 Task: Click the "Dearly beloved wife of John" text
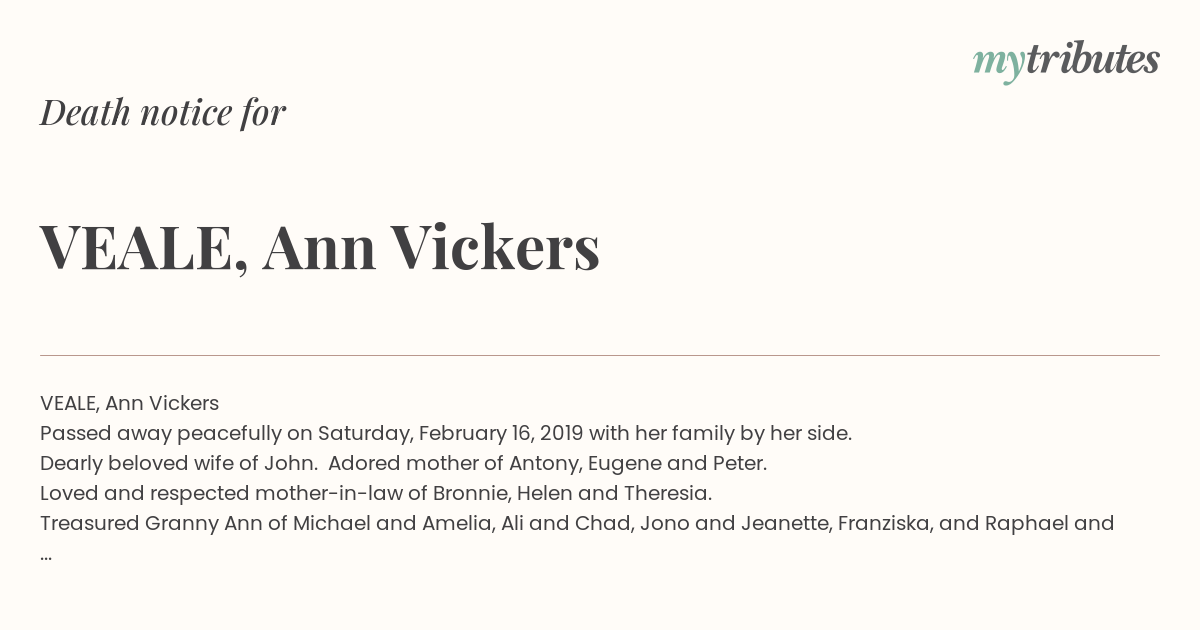177,463
